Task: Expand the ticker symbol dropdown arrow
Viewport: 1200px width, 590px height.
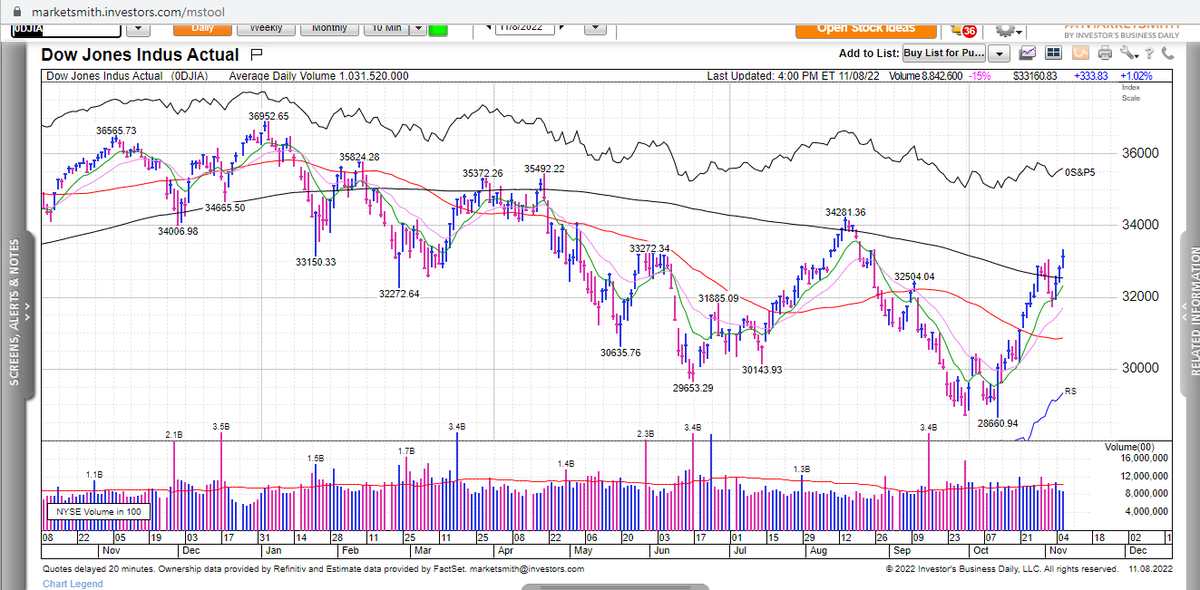Action: [x=137, y=28]
